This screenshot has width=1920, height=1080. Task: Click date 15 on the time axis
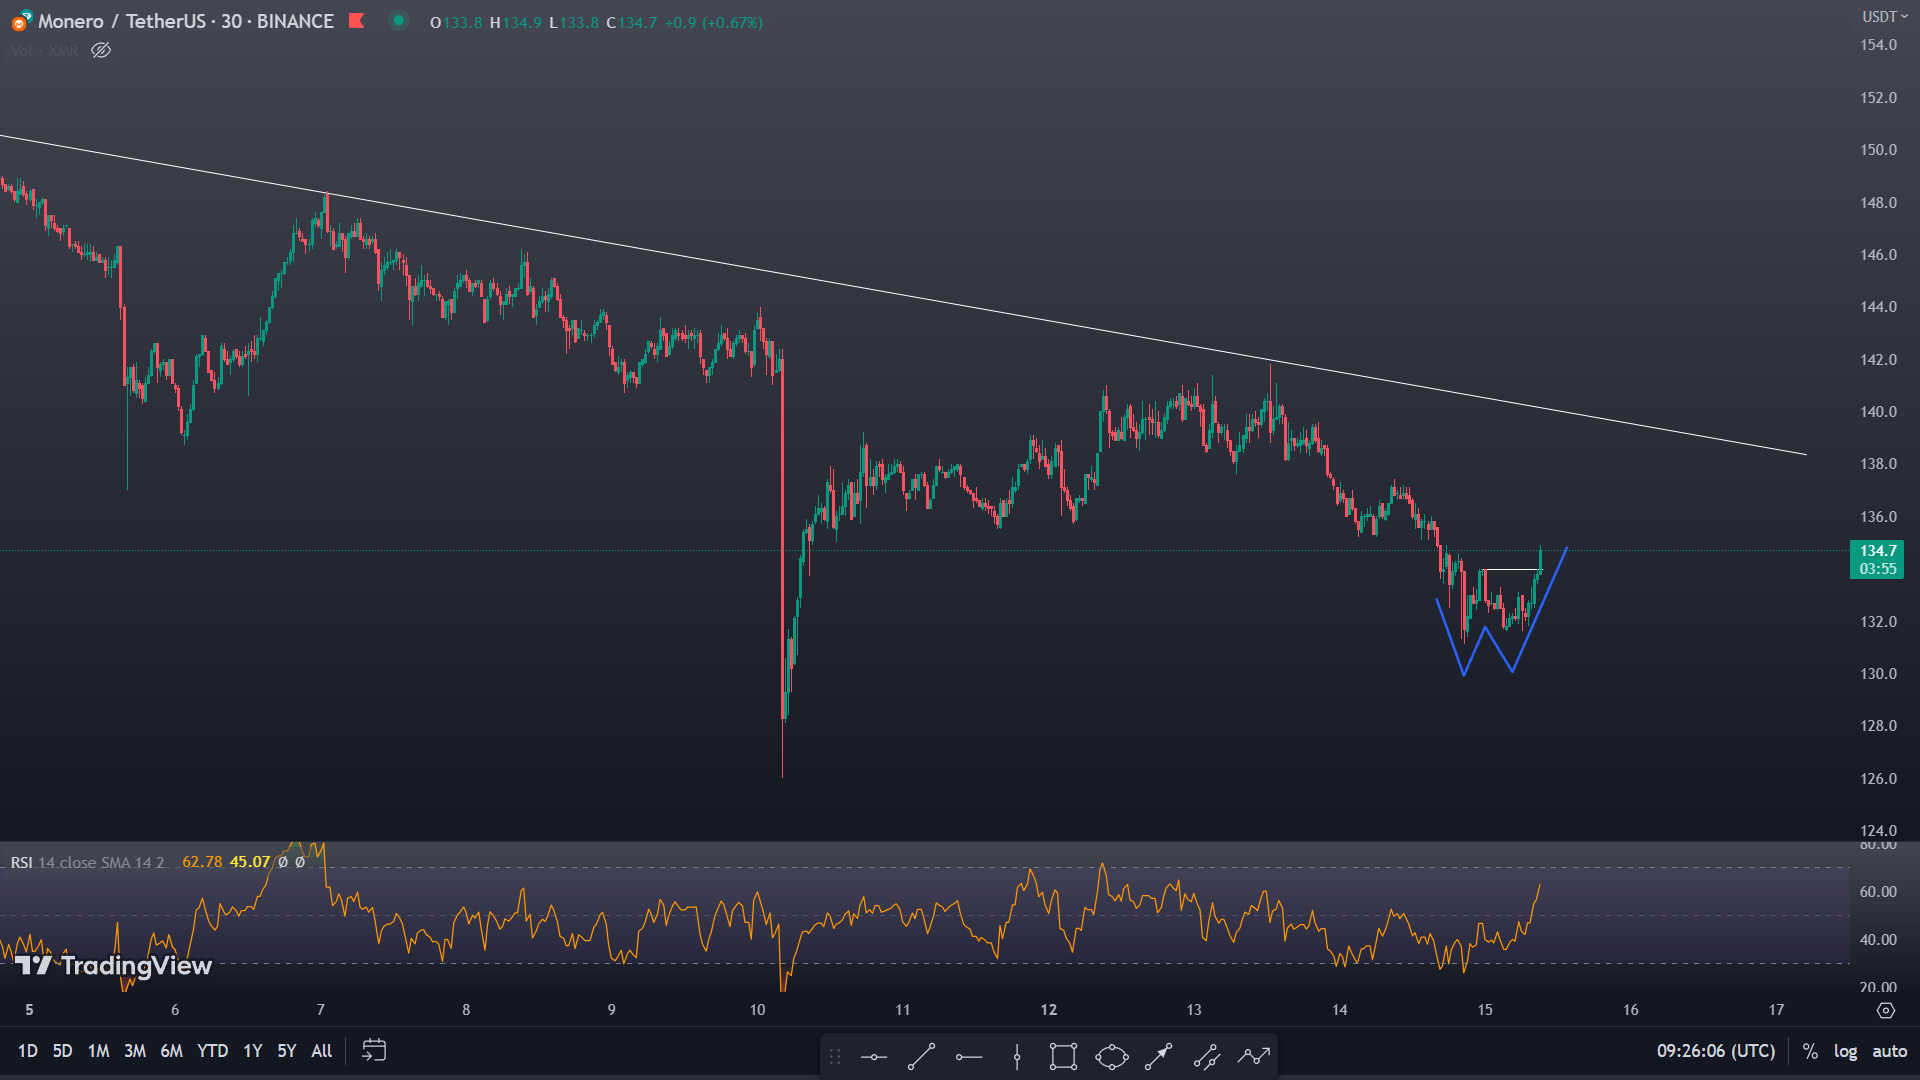coord(1485,1010)
